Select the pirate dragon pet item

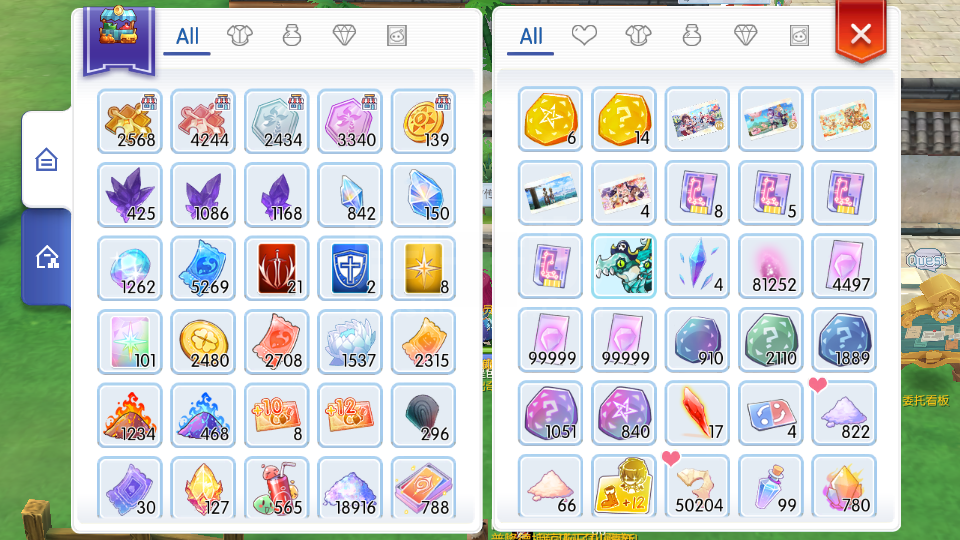pyautogui.click(x=624, y=266)
